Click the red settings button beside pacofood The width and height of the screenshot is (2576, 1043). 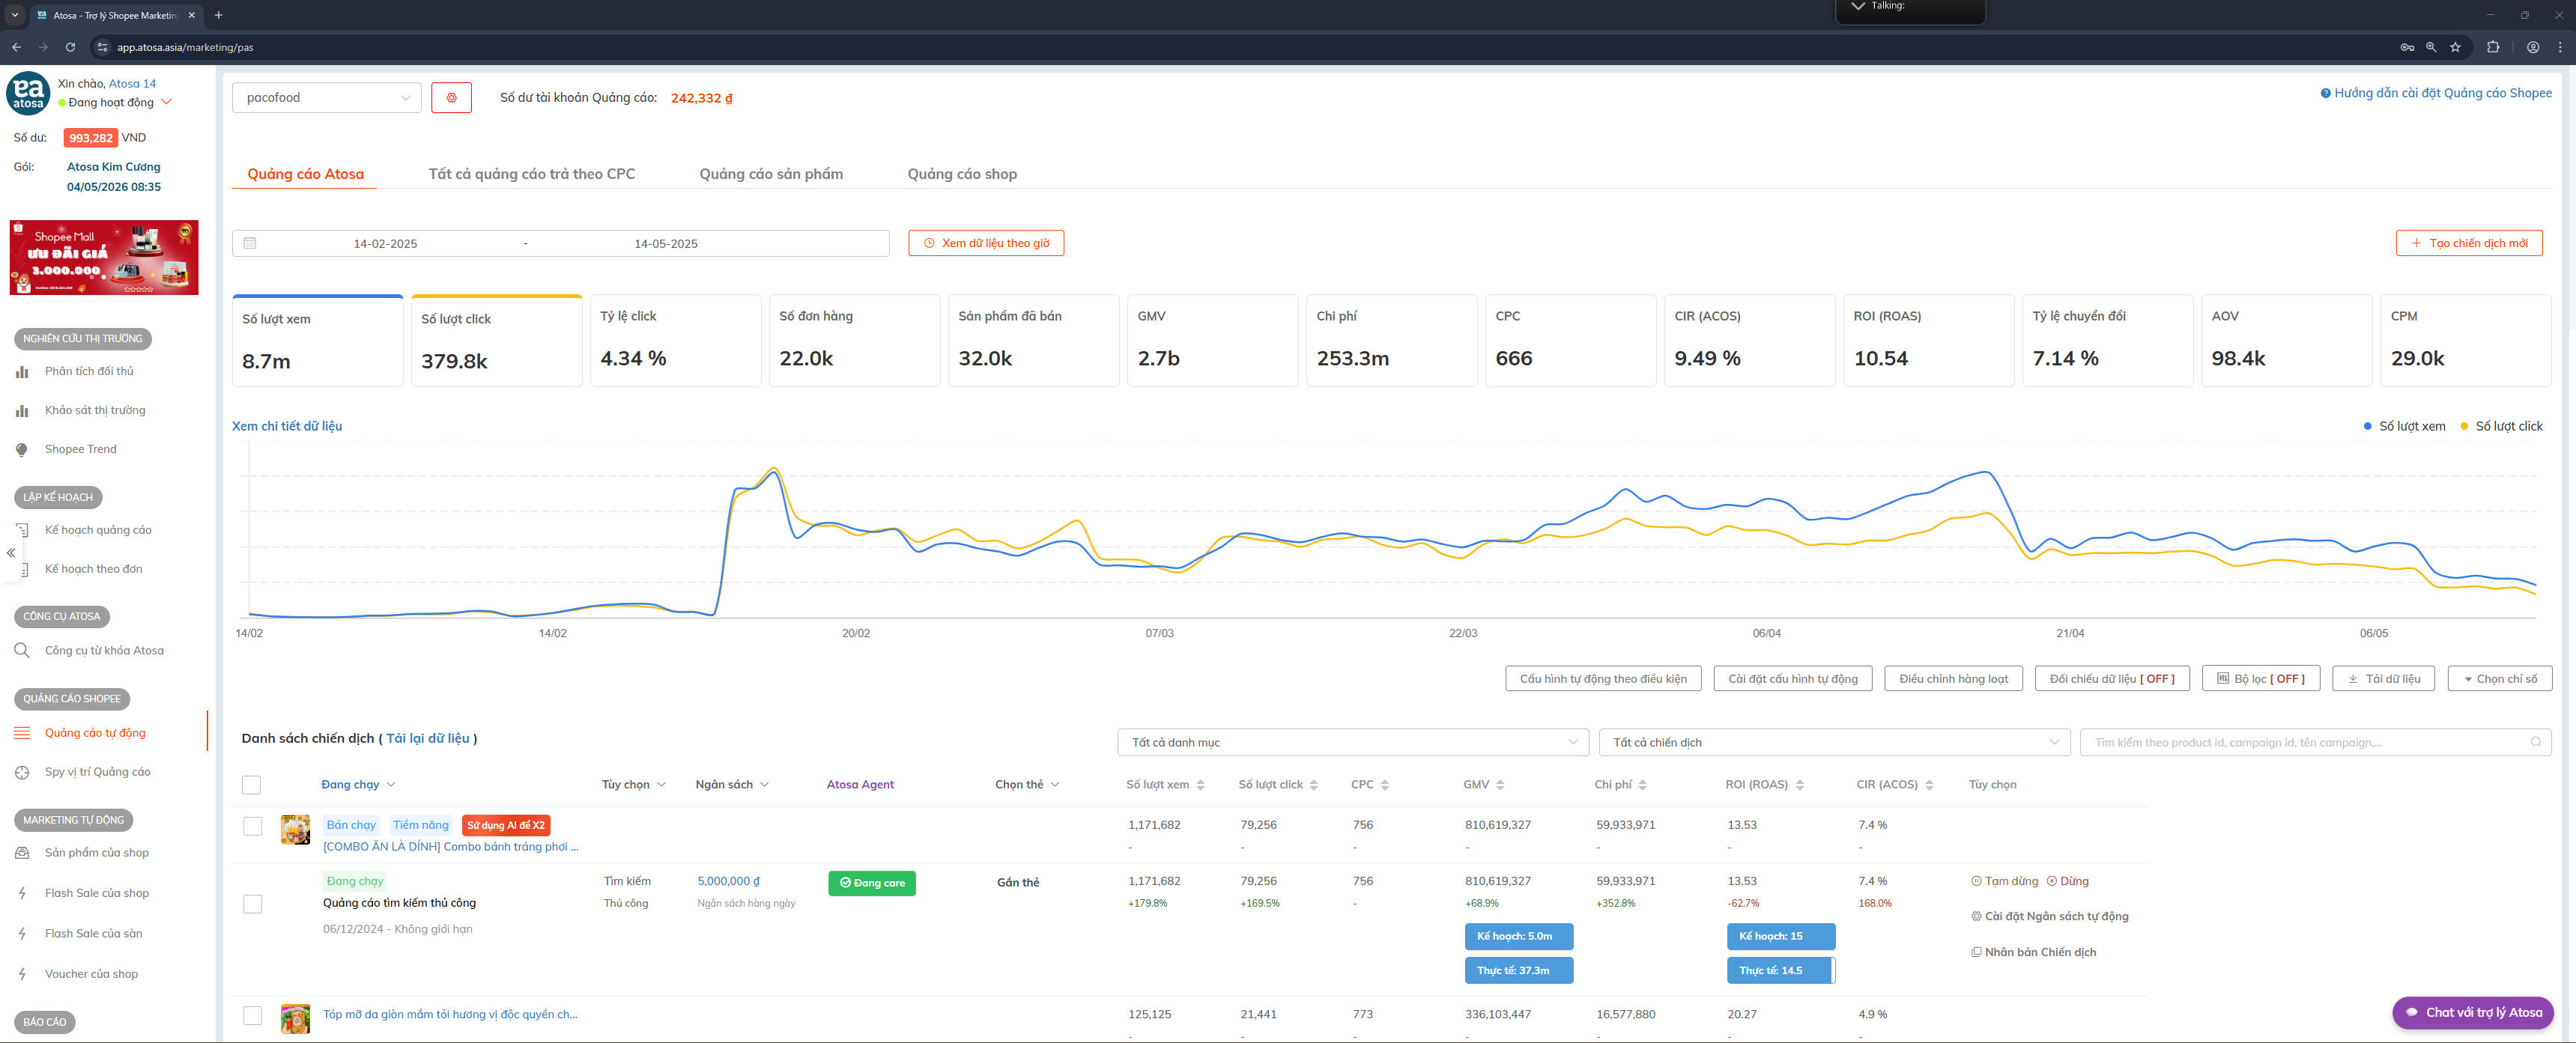point(451,98)
